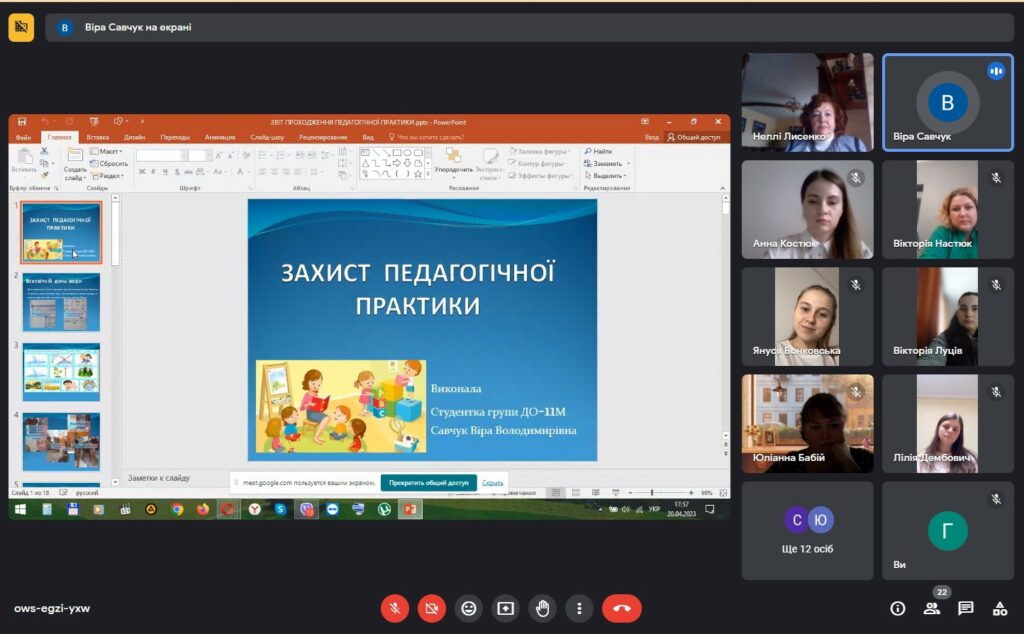Click 'Прекратить общий доступ' button
1024x634 pixels.
428,483
